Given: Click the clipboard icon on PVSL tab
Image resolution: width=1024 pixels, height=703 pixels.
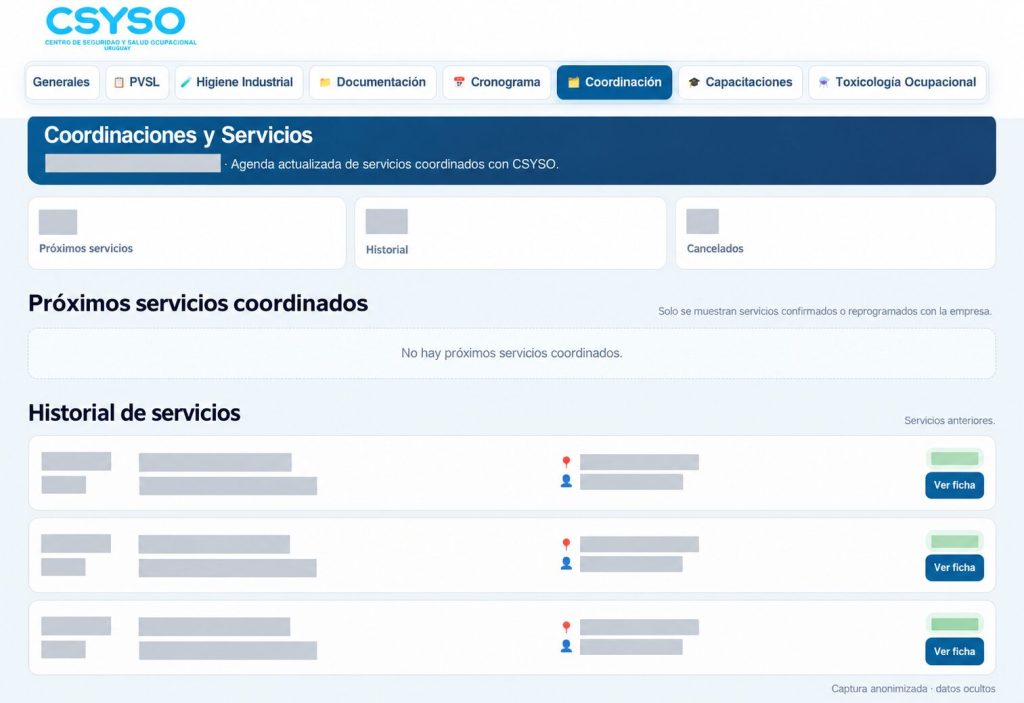Looking at the screenshot, I should 119,82.
